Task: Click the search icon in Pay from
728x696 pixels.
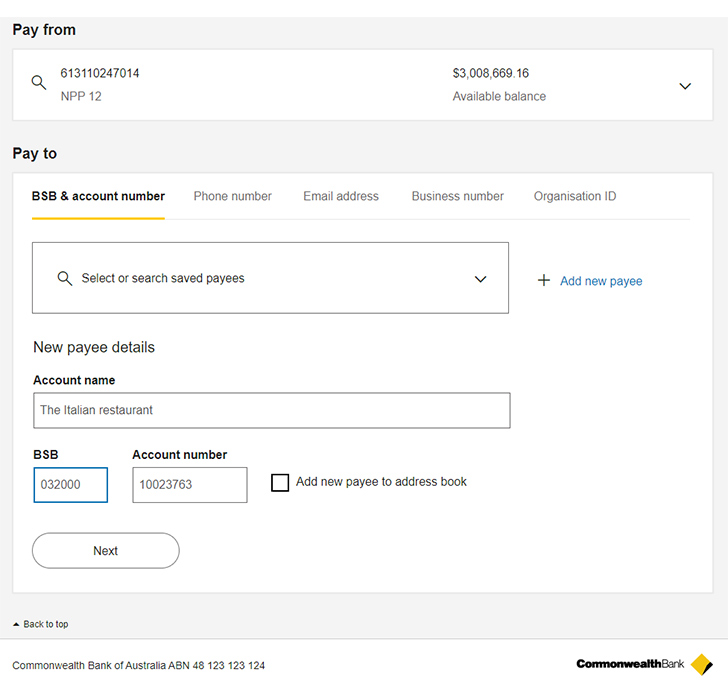Action: [39, 84]
